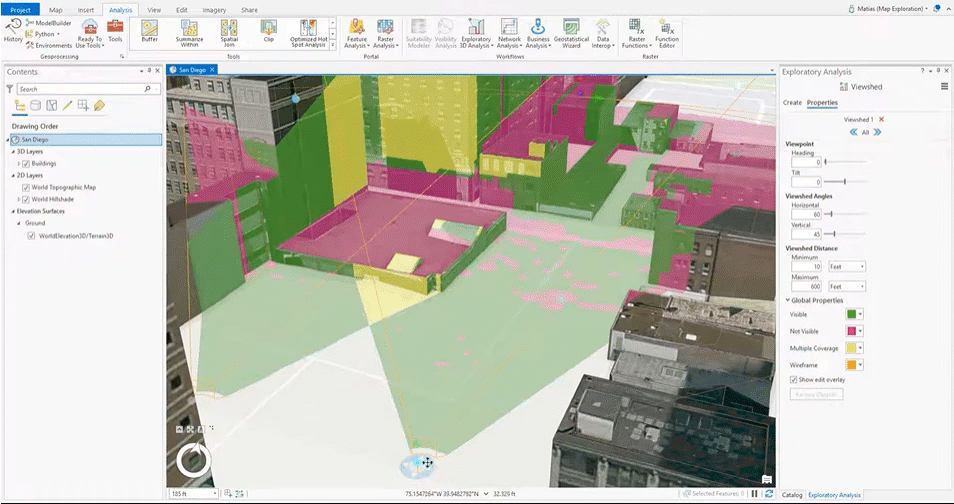This screenshot has width=954, height=504.
Task: Click the Horizontal angle input field
Action: click(x=806, y=214)
